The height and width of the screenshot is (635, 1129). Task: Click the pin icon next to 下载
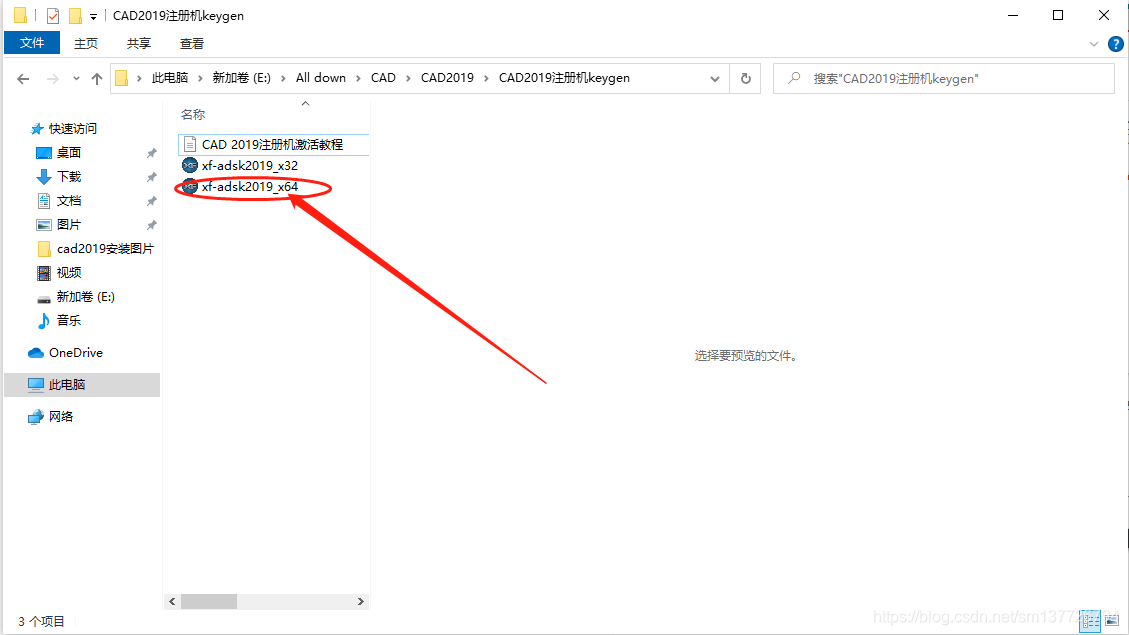pyautogui.click(x=151, y=177)
